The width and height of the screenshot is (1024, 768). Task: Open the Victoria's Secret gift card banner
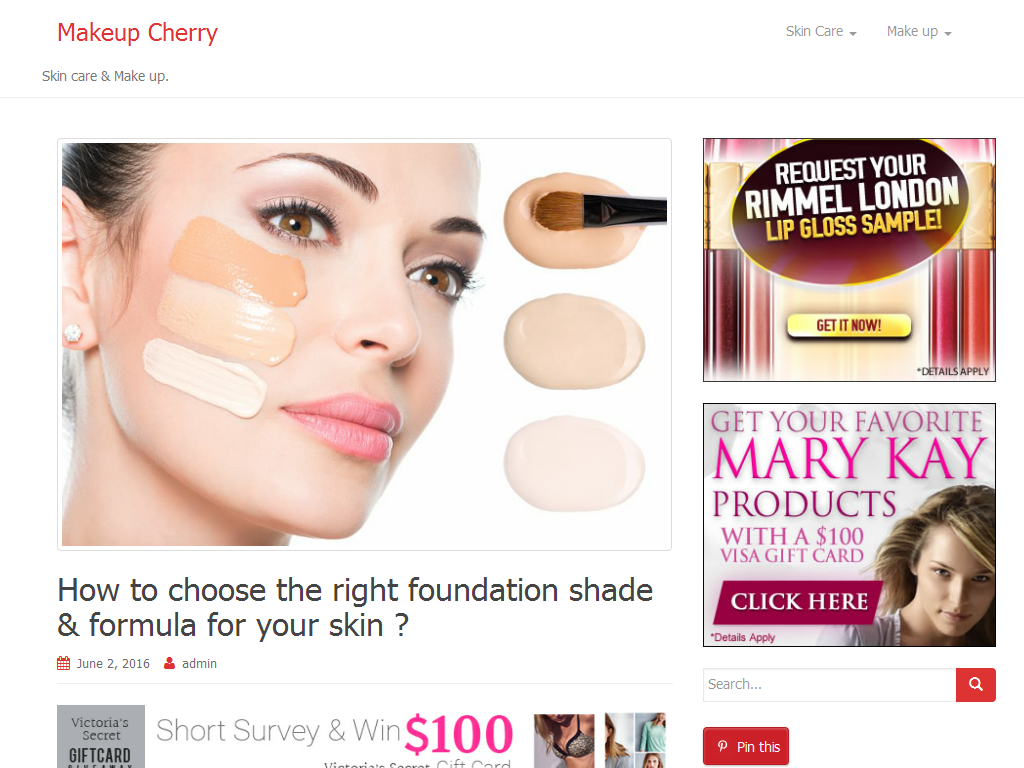click(362, 737)
